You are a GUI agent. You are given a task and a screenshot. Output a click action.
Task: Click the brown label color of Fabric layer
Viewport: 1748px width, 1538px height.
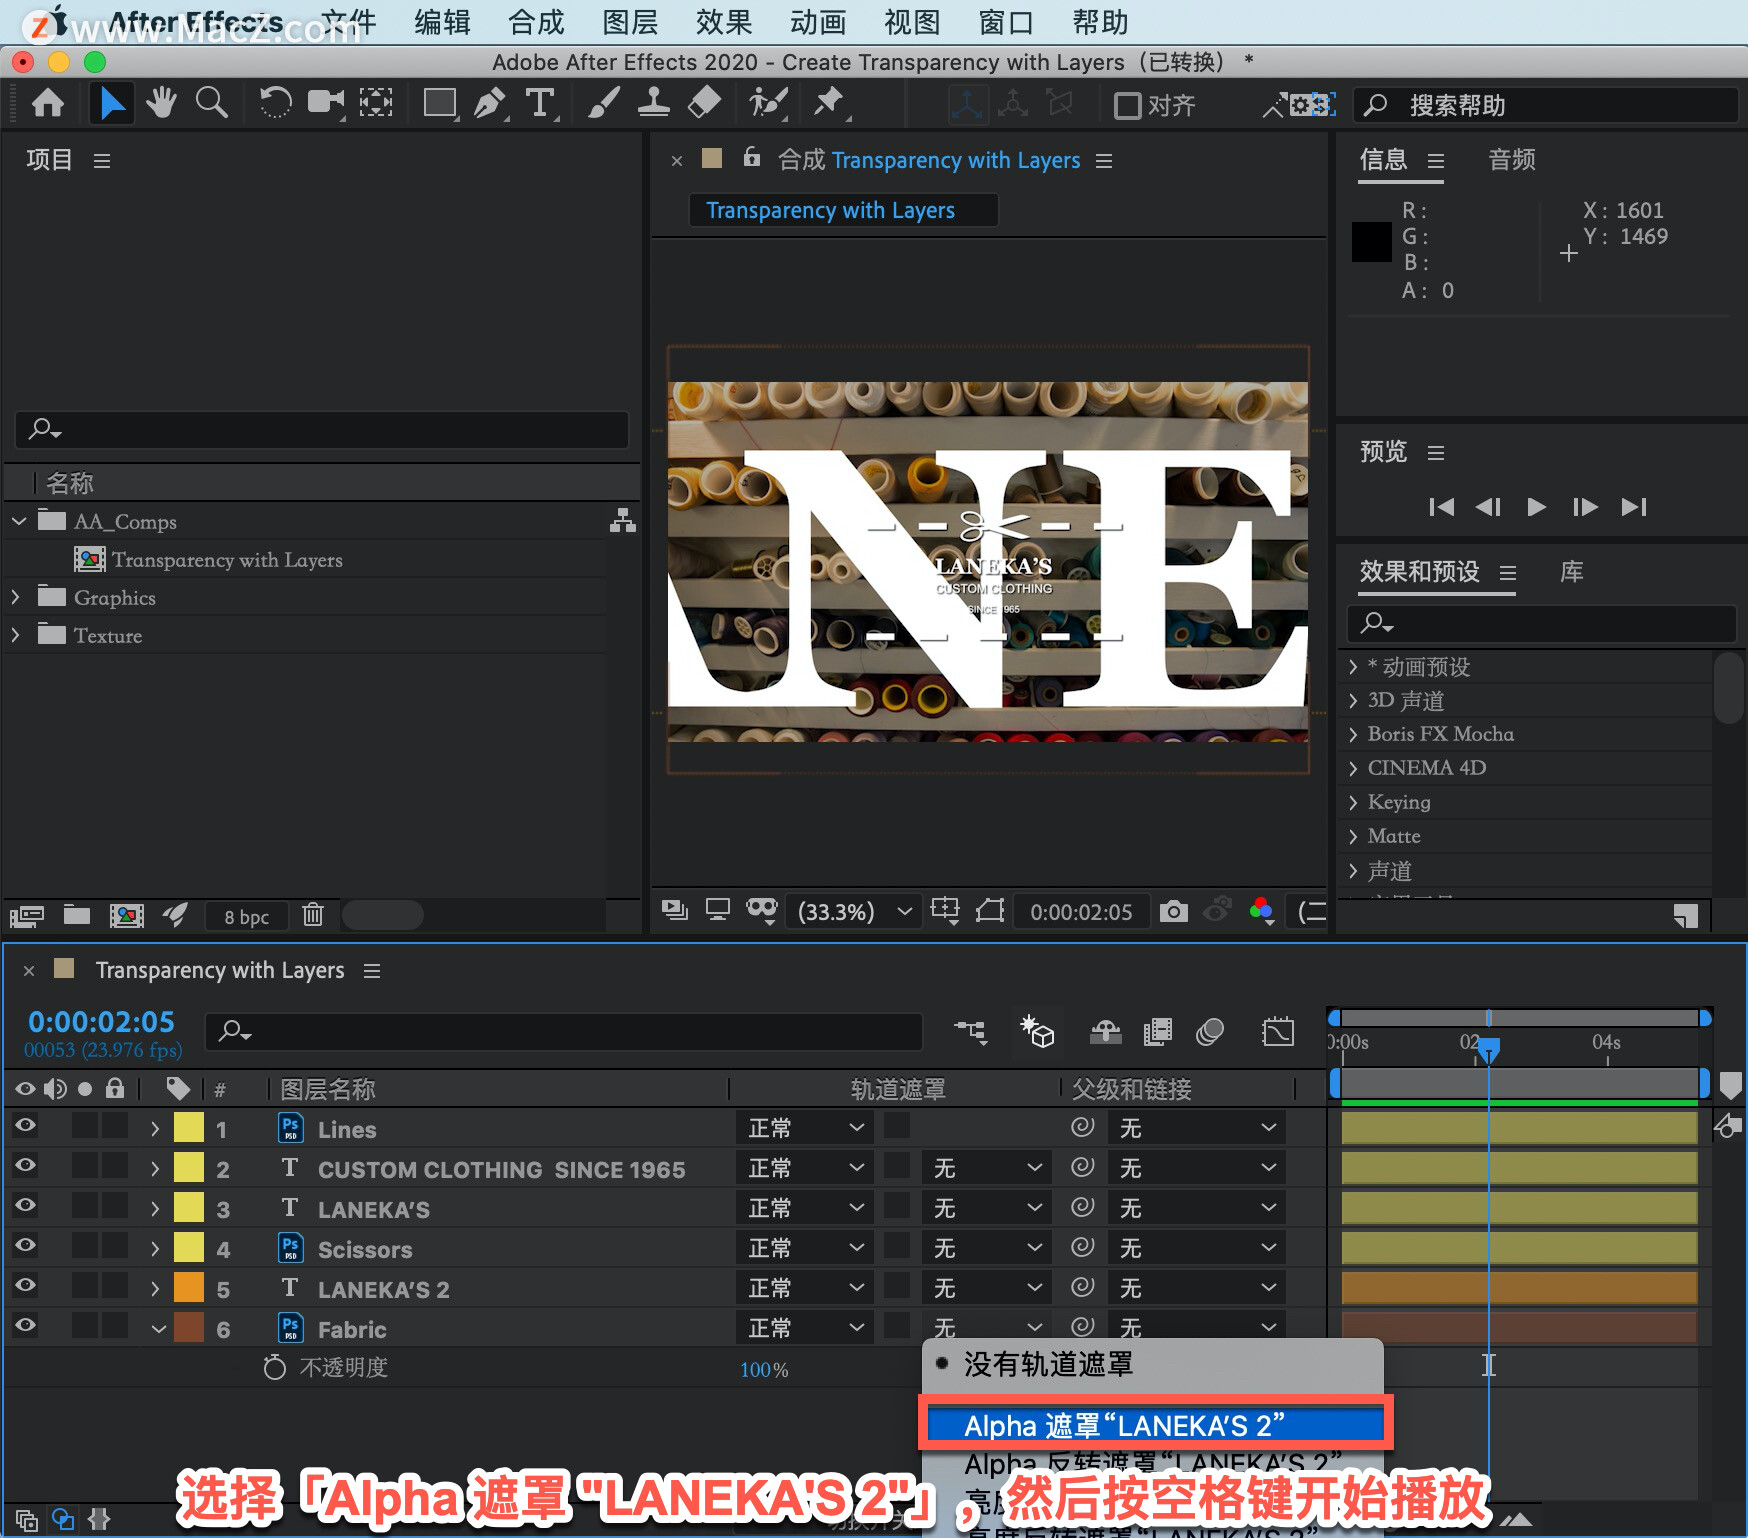pyautogui.click(x=189, y=1328)
